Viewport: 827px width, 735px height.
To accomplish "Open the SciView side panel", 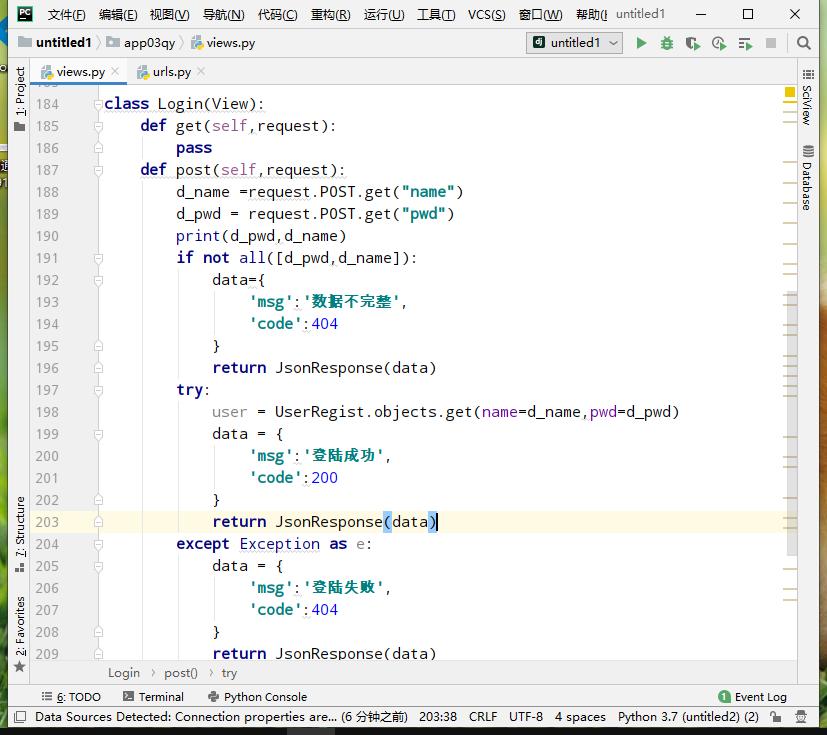I will (x=806, y=98).
